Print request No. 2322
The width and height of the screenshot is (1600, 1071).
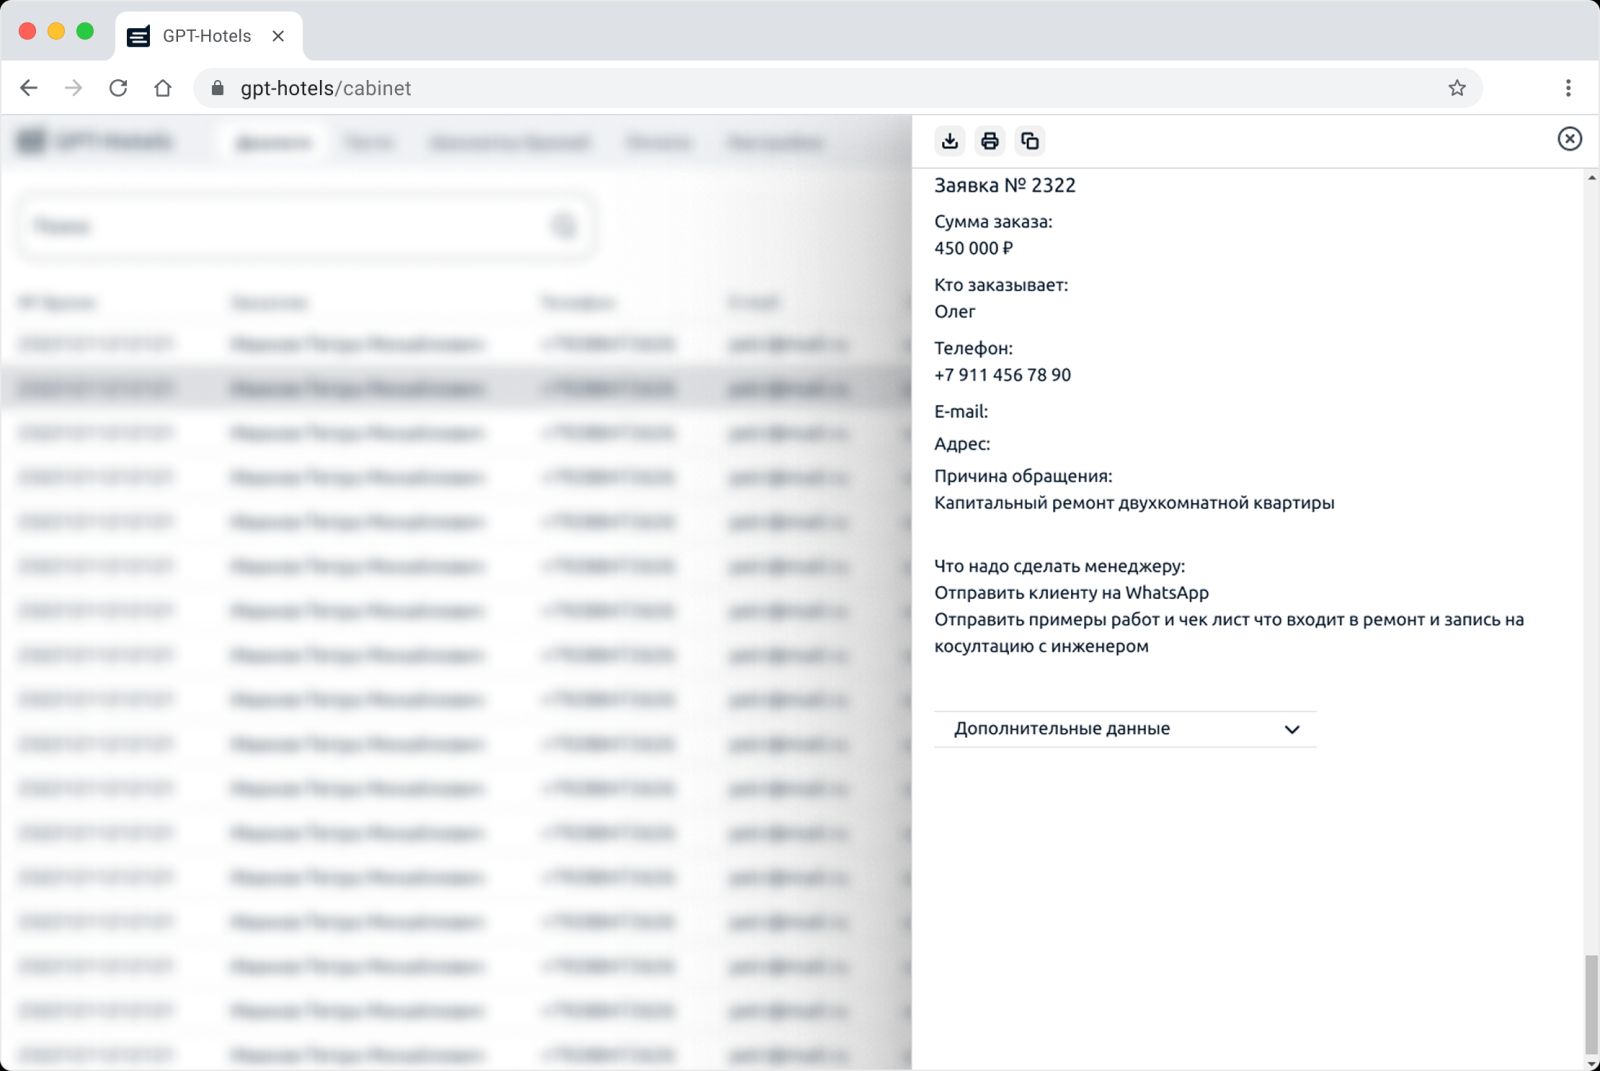click(989, 141)
